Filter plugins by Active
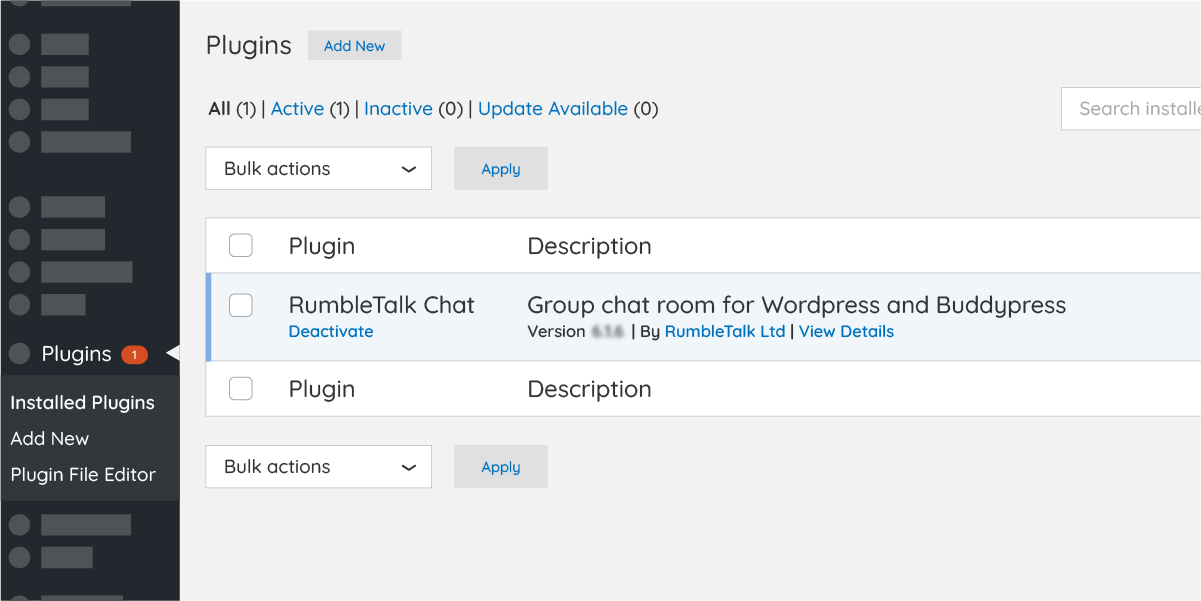This screenshot has width=1201, height=601. [297, 108]
